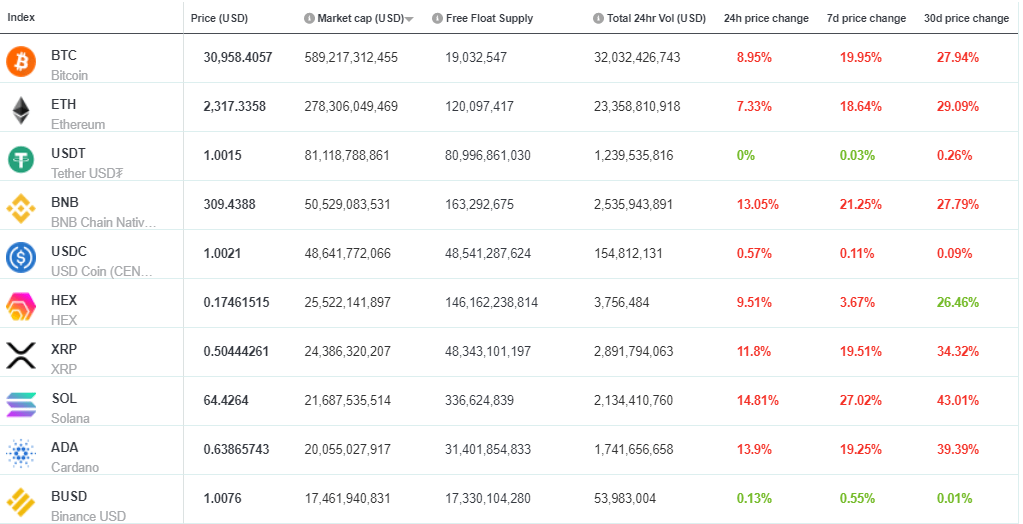Open the BUSD ticker link
The image size is (1023, 524).
click(x=69, y=497)
